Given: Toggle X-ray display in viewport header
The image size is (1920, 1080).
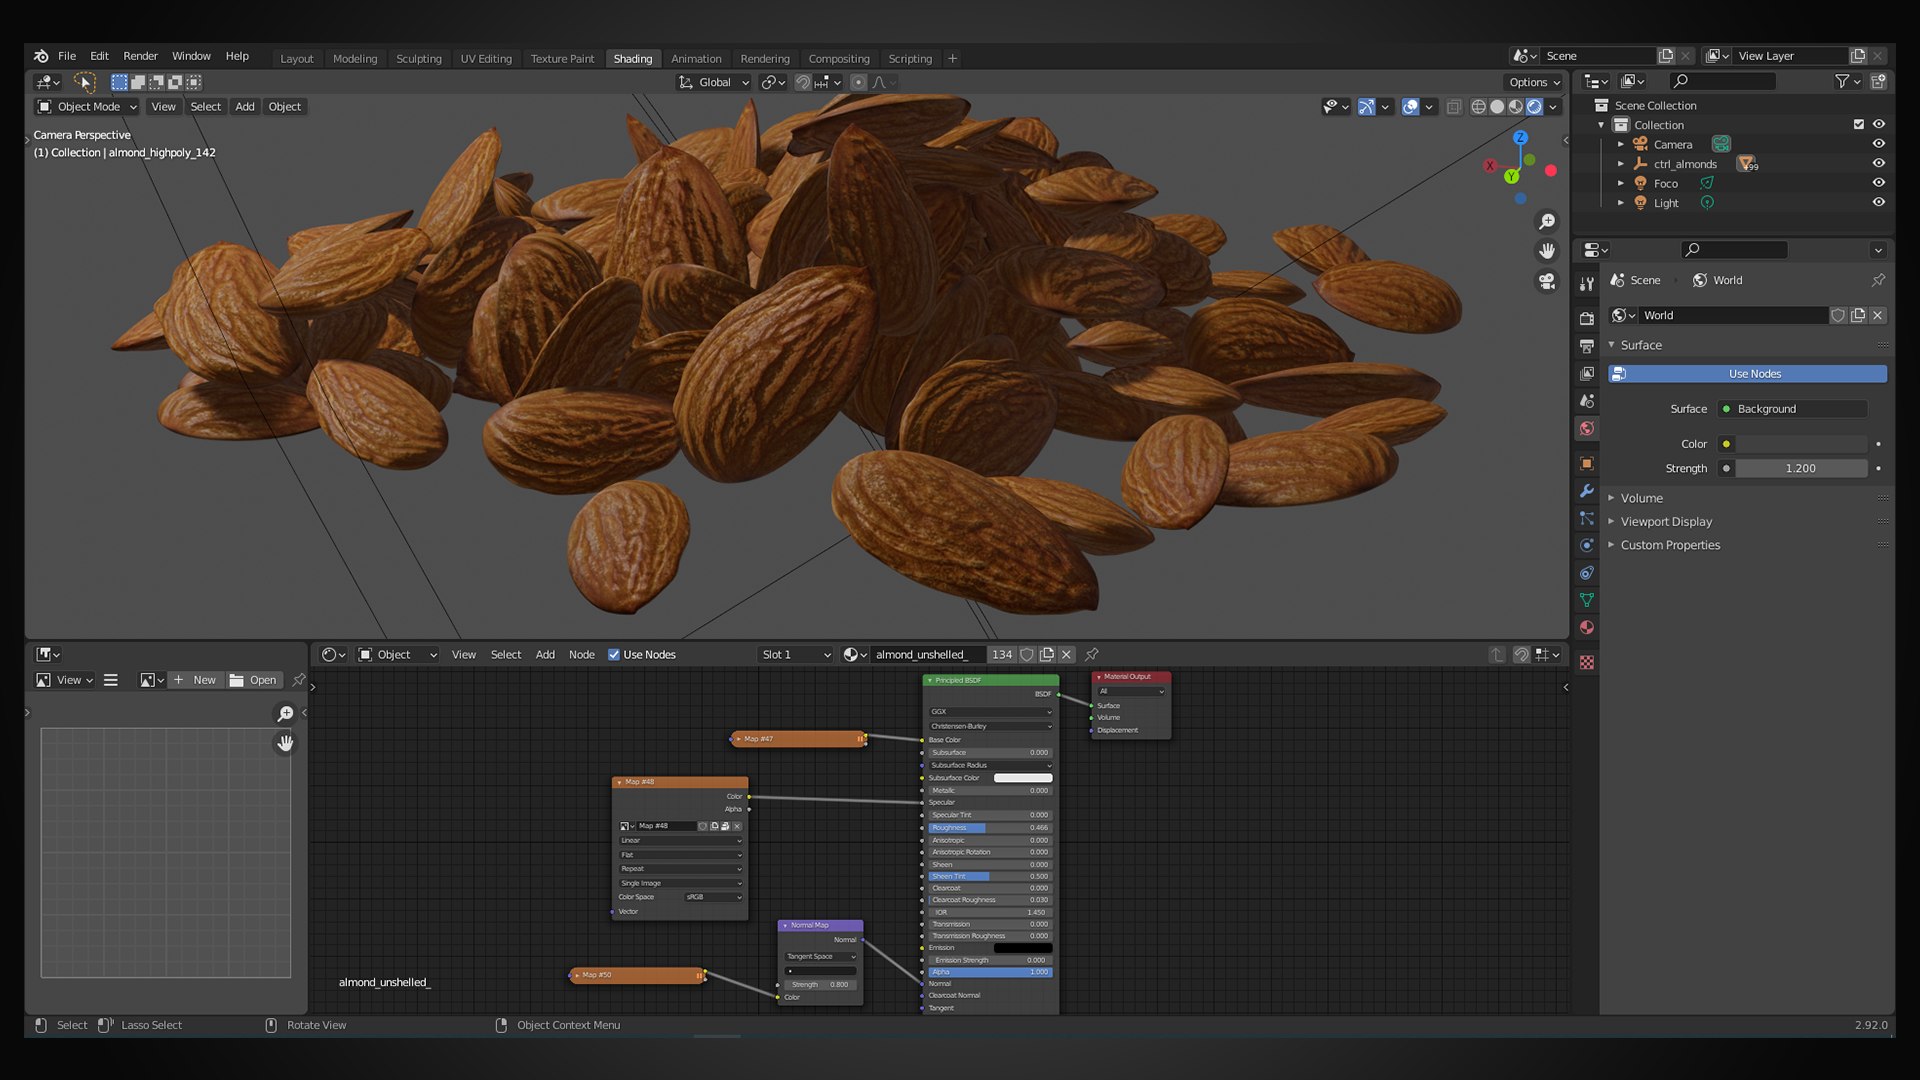Looking at the screenshot, I should pyautogui.click(x=1454, y=107).
